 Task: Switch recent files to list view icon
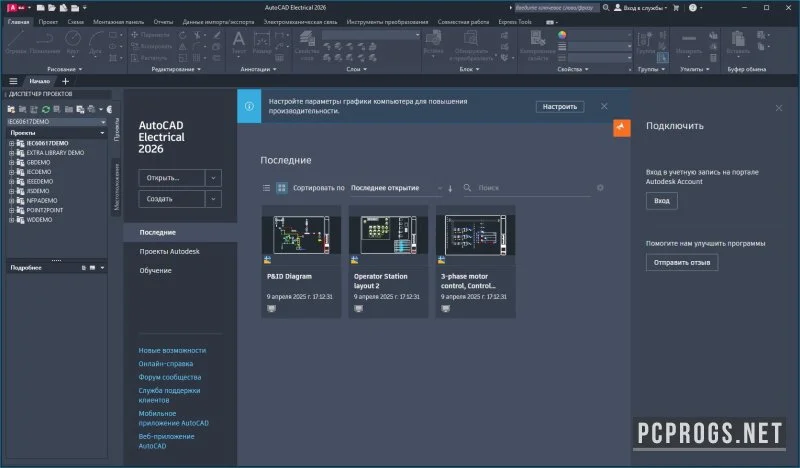pos(266,188)
